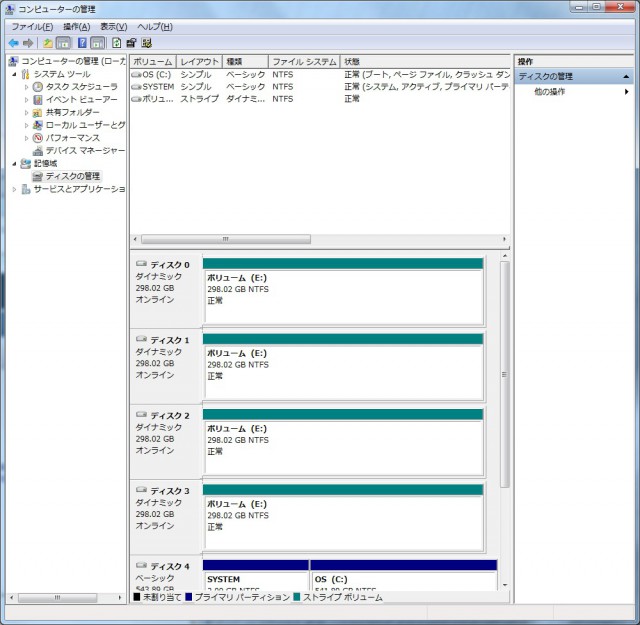Screen dimensions: 640x625
Task: Click the Help icon in toolbar
Action: pos(82,43)
